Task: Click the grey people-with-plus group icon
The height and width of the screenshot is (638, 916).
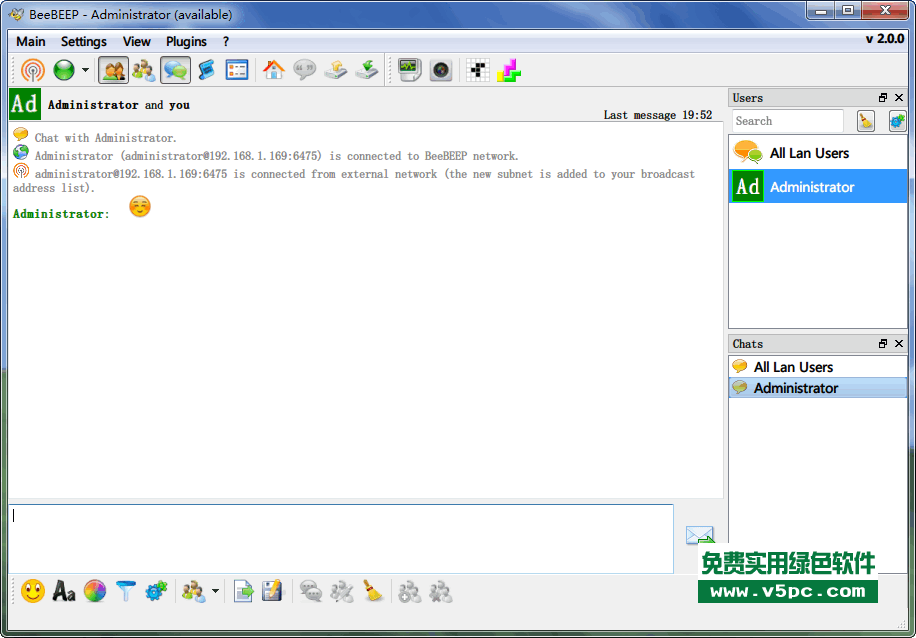Action: (410, 591)
